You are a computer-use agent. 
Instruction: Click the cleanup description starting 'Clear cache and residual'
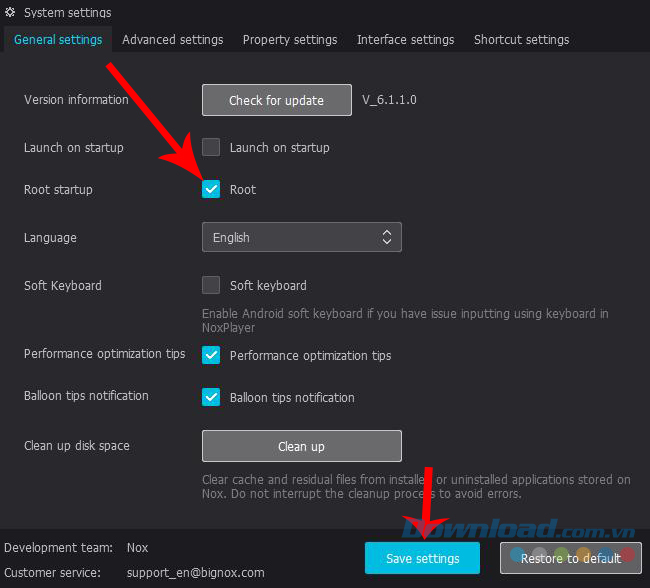point(416,486)
